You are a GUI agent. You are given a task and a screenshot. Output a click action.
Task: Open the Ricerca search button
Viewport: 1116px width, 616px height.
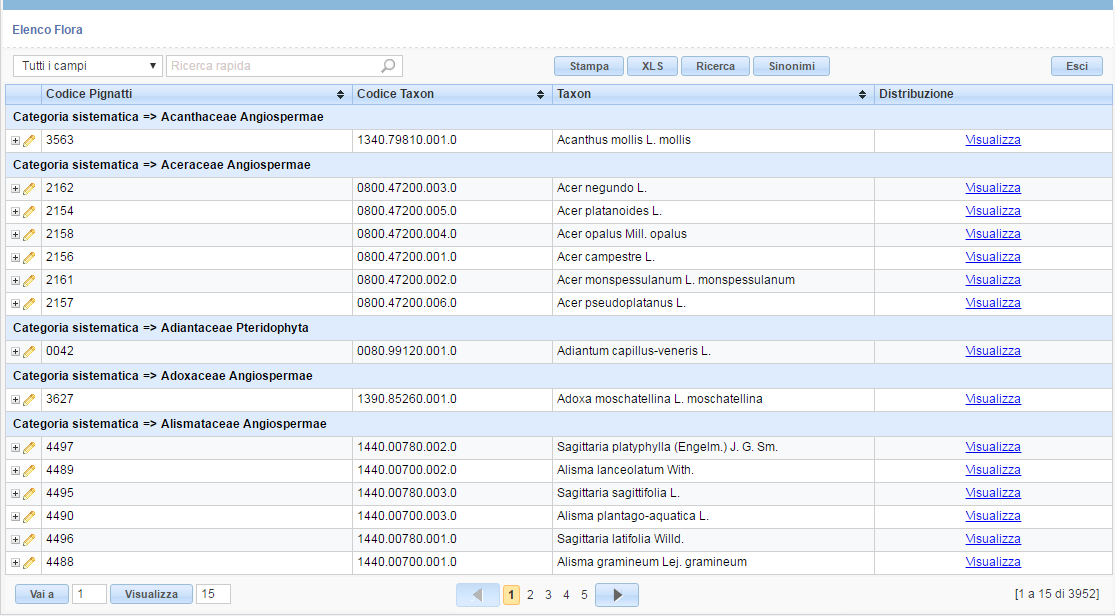(x=715, y=66)
